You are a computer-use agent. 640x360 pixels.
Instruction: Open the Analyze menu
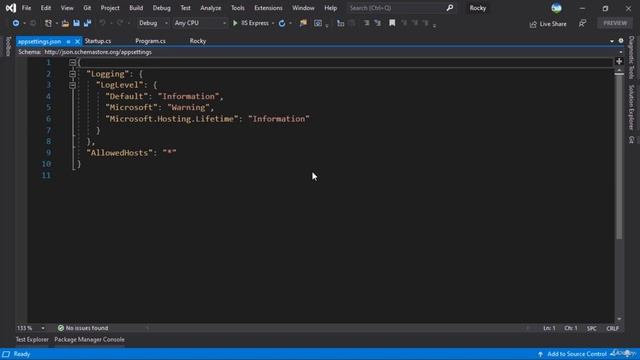211,8
